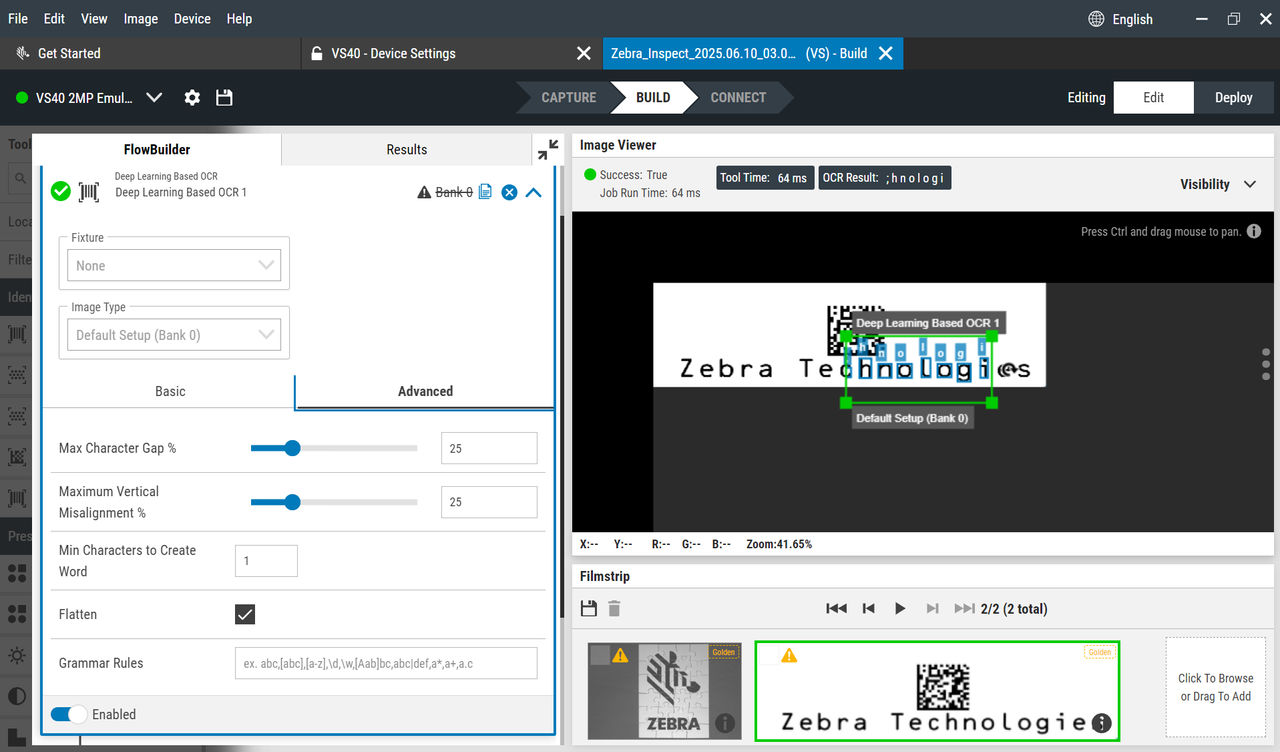Click the Max Character Gap % value field
The width and height of the screenshot is (1280, 752).
[489, 448]
